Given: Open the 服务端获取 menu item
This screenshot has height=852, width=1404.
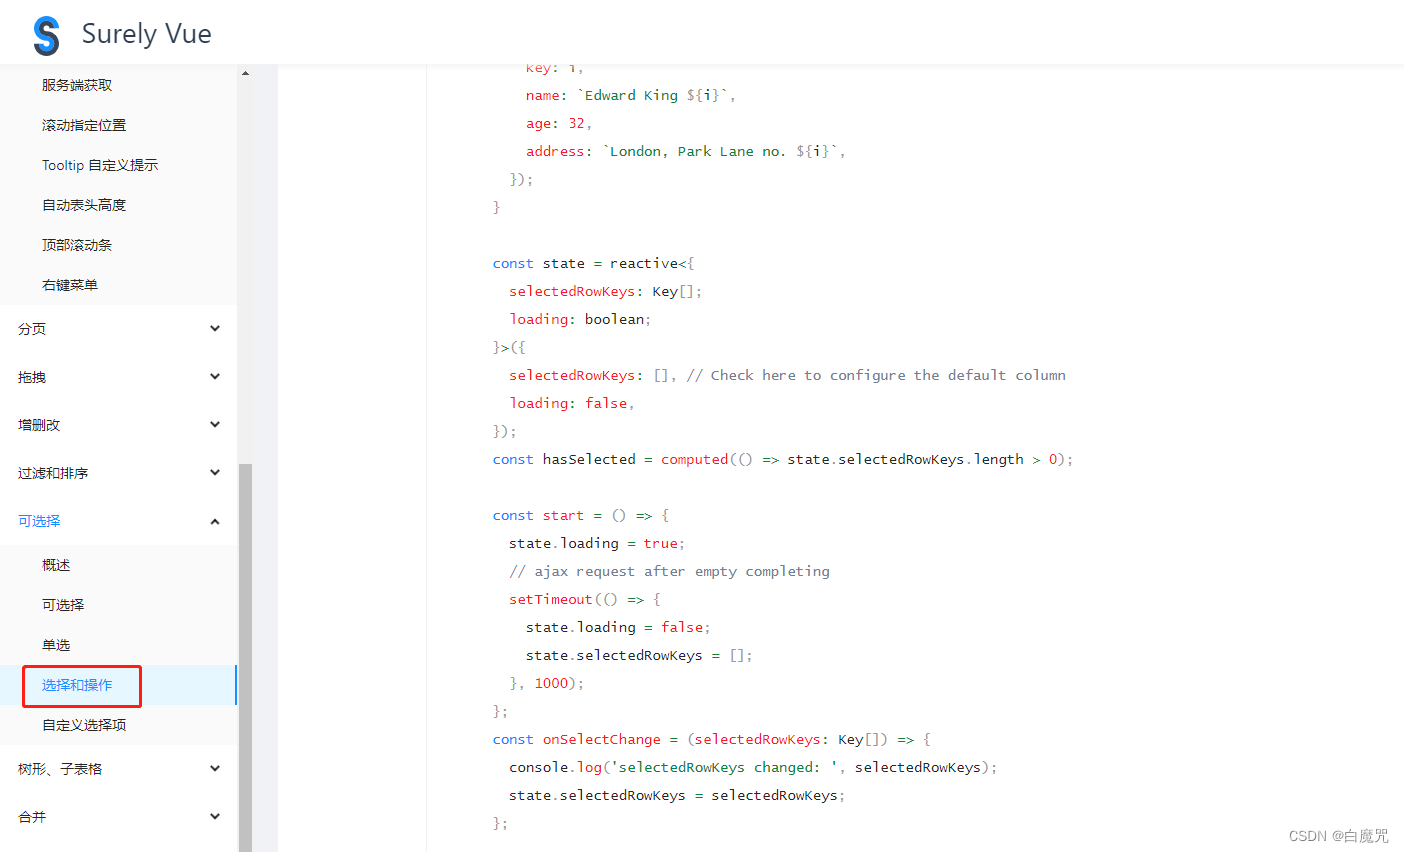Looking at the screenshot, I should pyautogui.click(x=77, y=85).
